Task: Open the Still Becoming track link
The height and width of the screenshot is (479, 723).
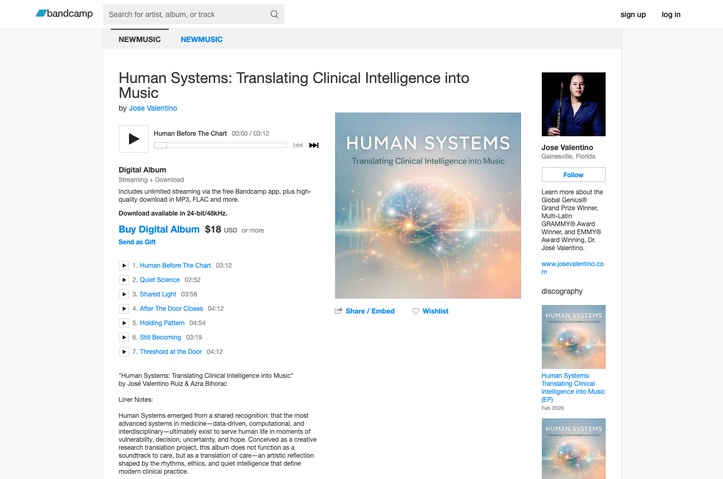Action: coord(160,337)
